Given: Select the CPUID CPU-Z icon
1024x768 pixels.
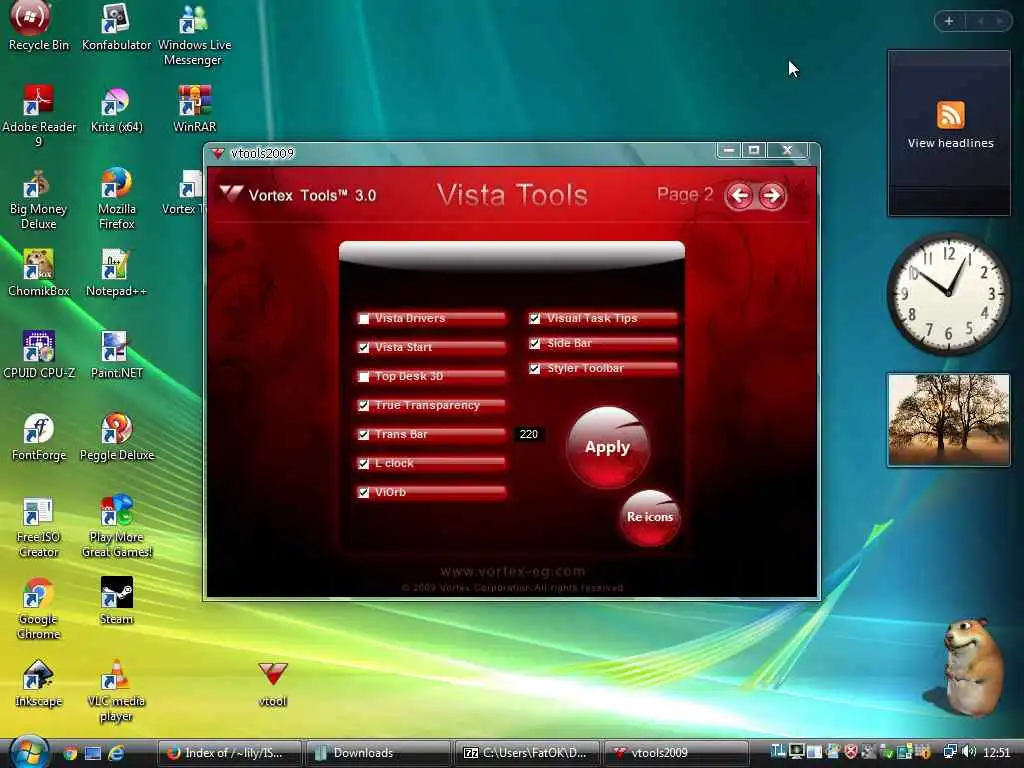Looking at the screenshot, I should (x=39, y=355).
